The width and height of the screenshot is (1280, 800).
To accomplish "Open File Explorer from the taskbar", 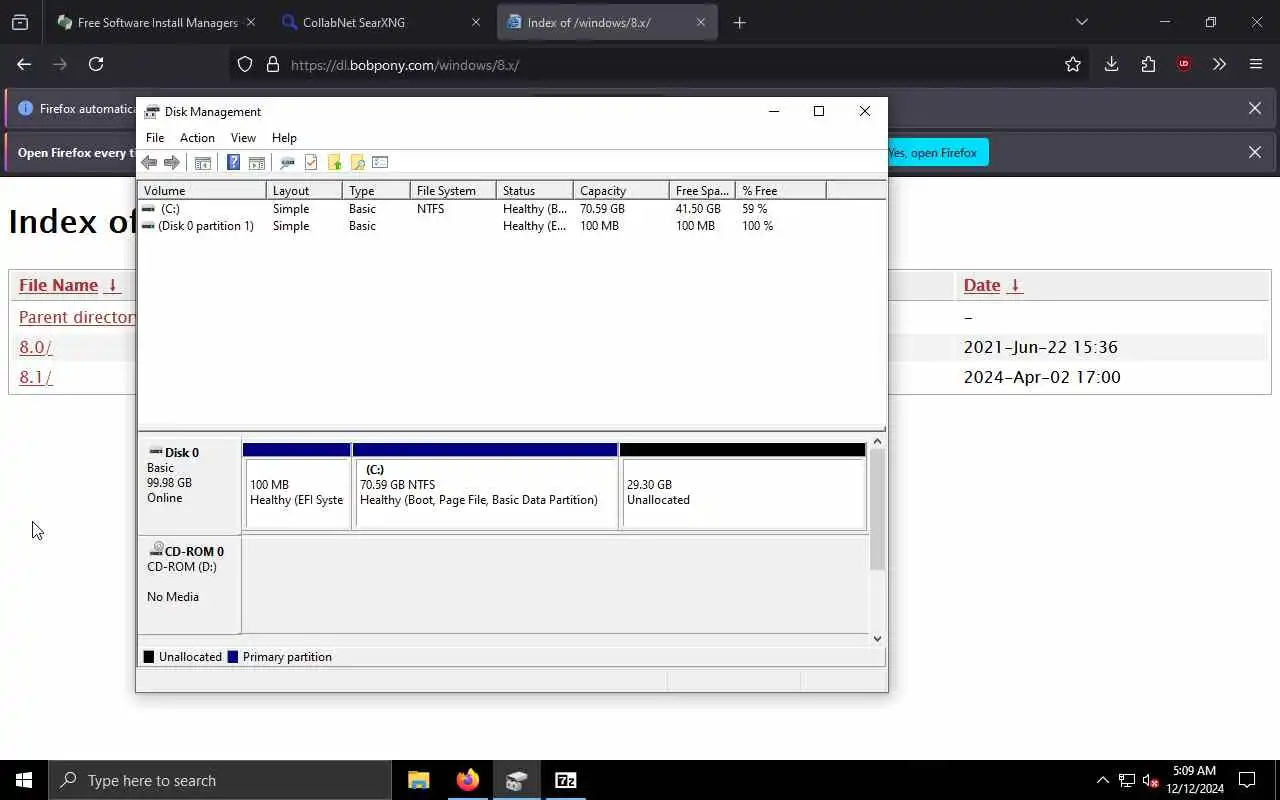I will pos(418,780).
